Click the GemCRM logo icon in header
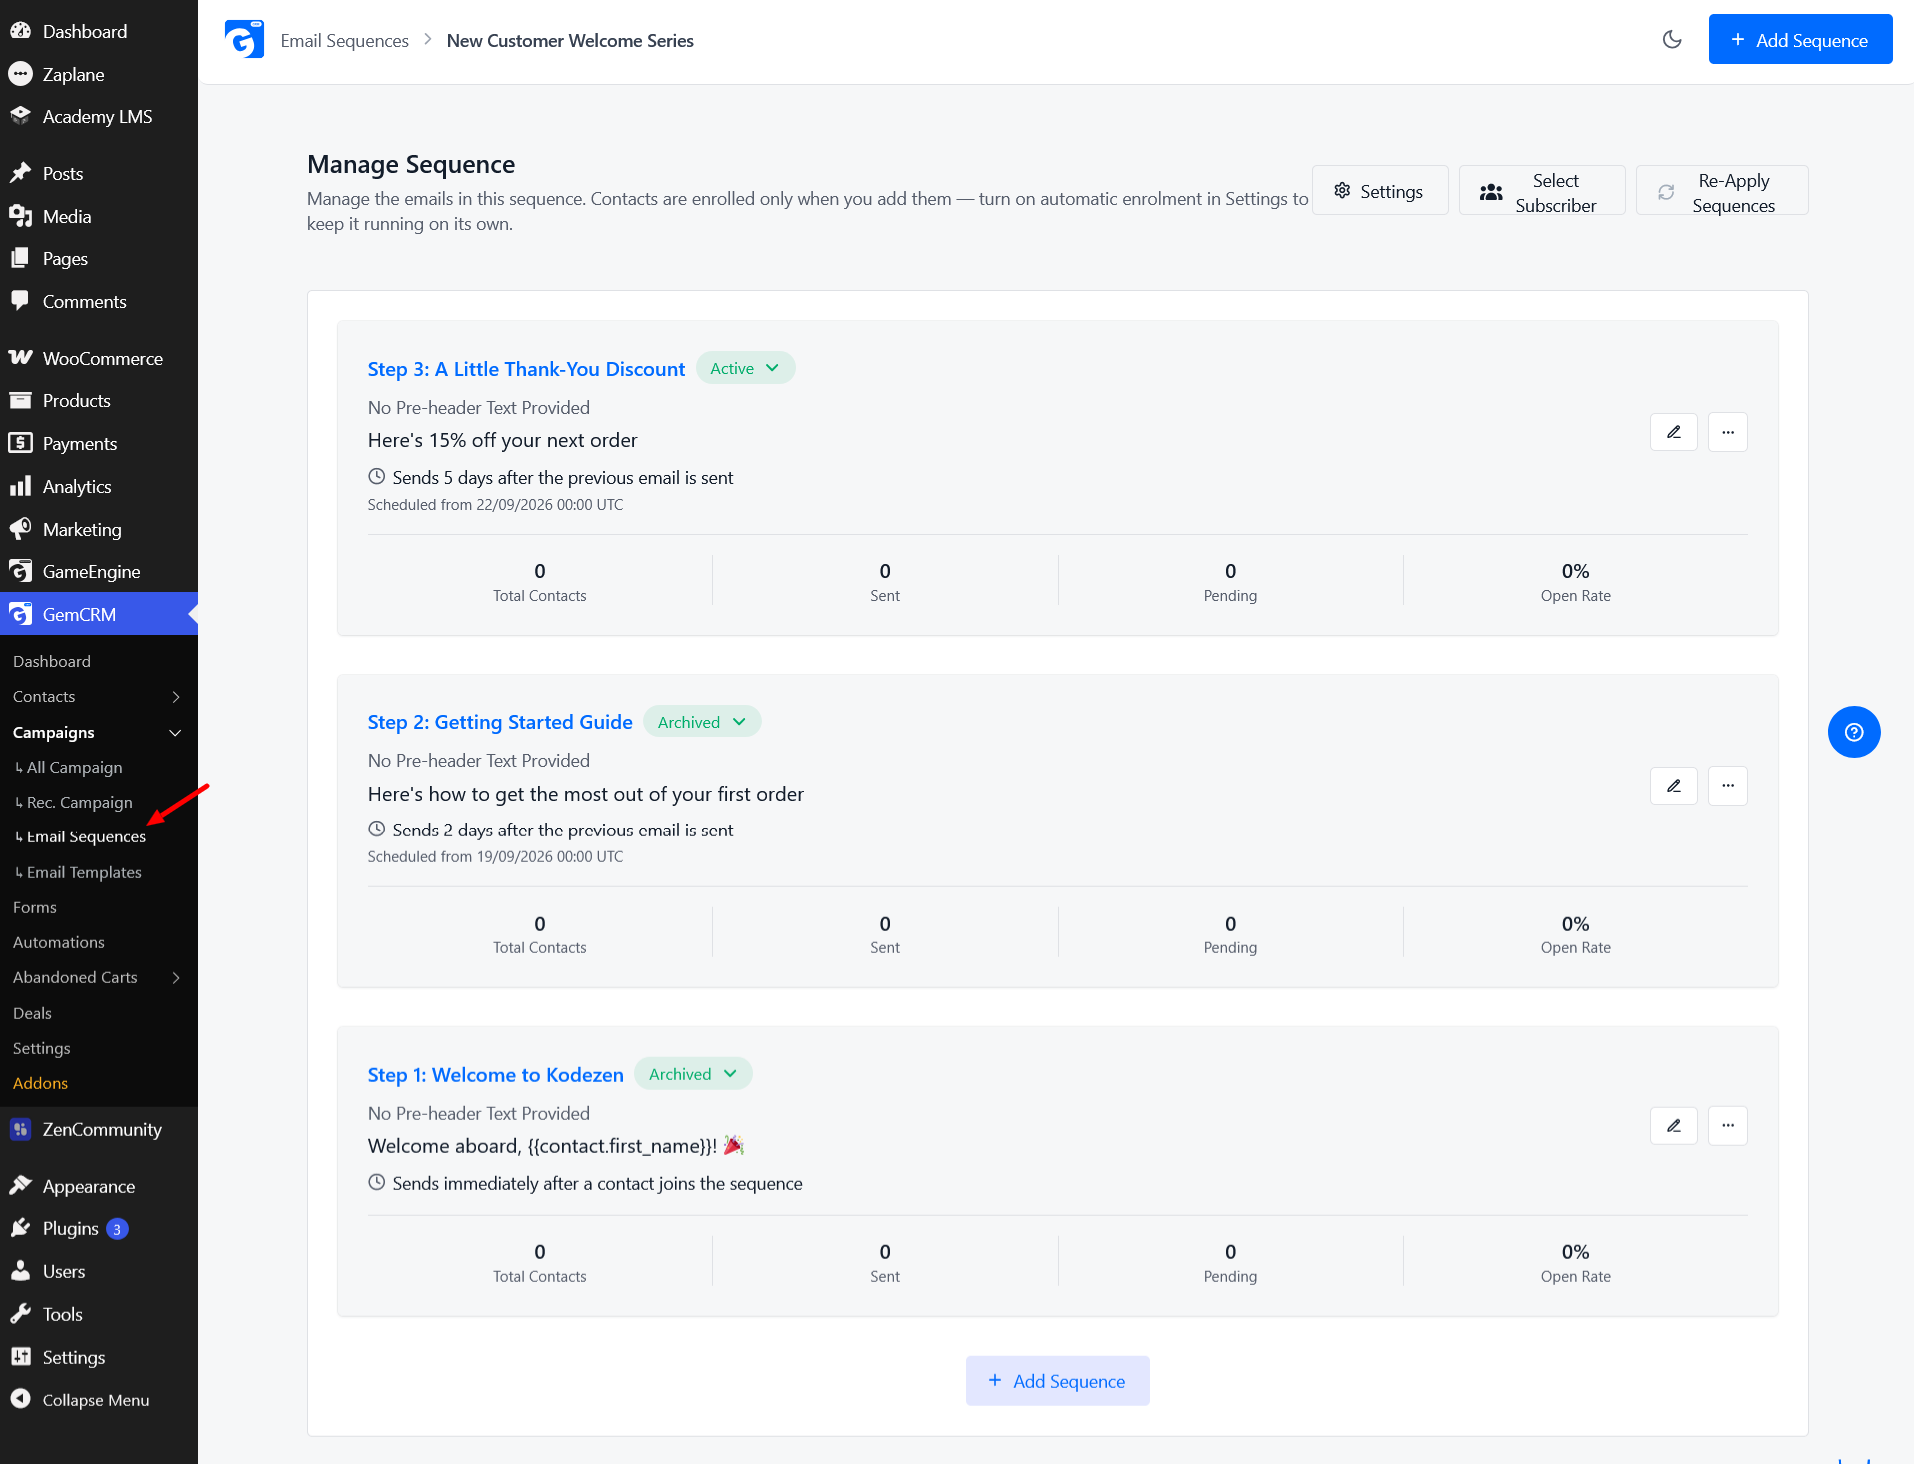Screen dimensions: 1914x1464 [x=244, y=40]
